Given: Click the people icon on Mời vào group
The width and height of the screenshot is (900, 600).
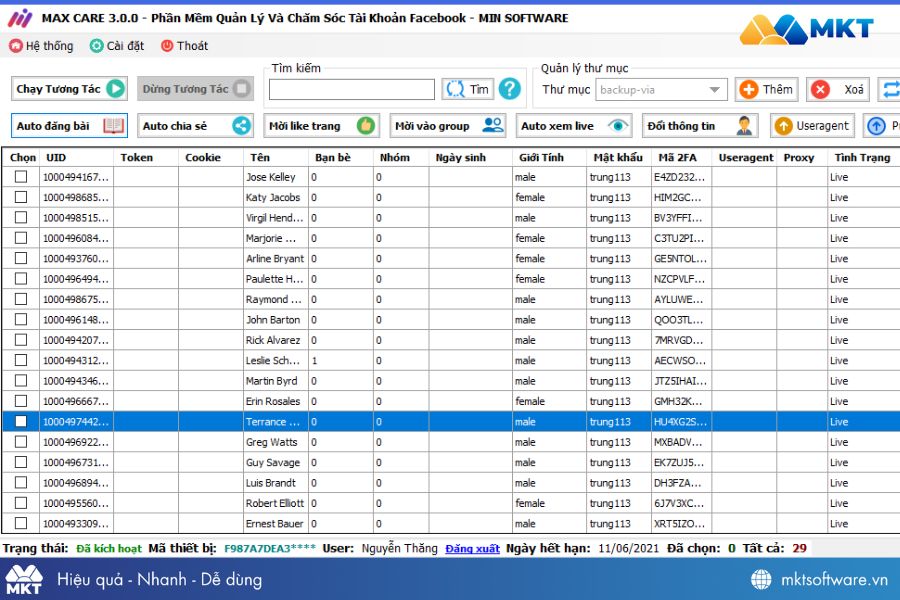Looking at the screenshot, I should (493, 125).
